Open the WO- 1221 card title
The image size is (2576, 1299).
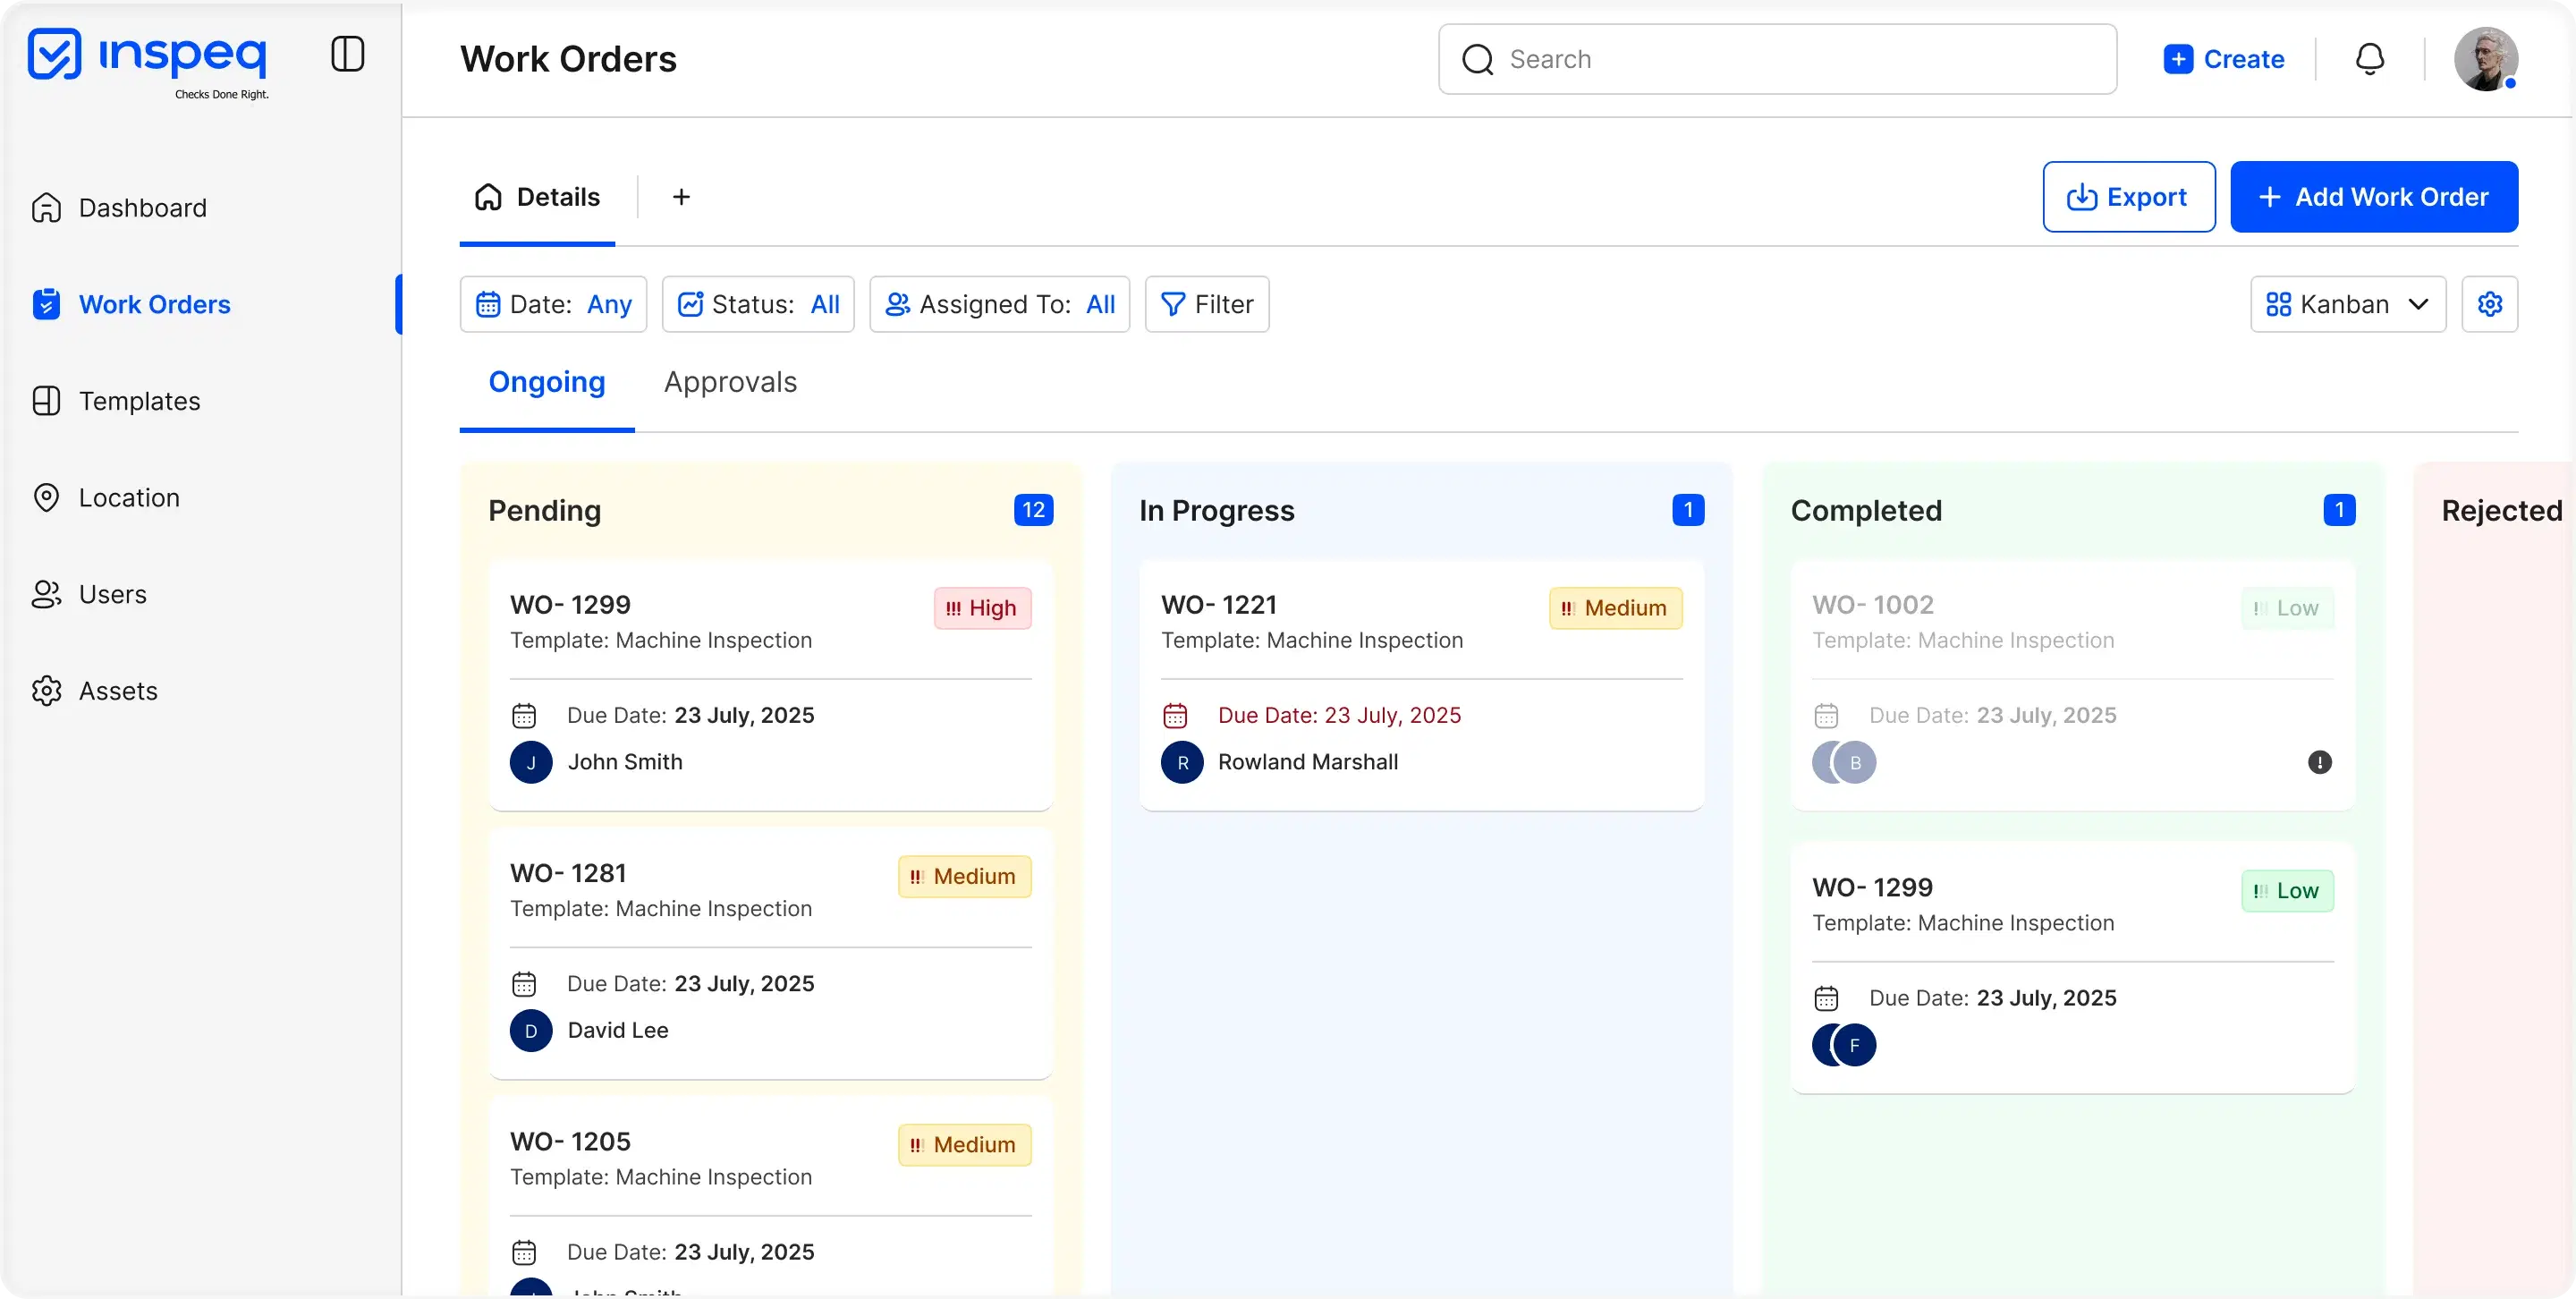[1219, 605]
